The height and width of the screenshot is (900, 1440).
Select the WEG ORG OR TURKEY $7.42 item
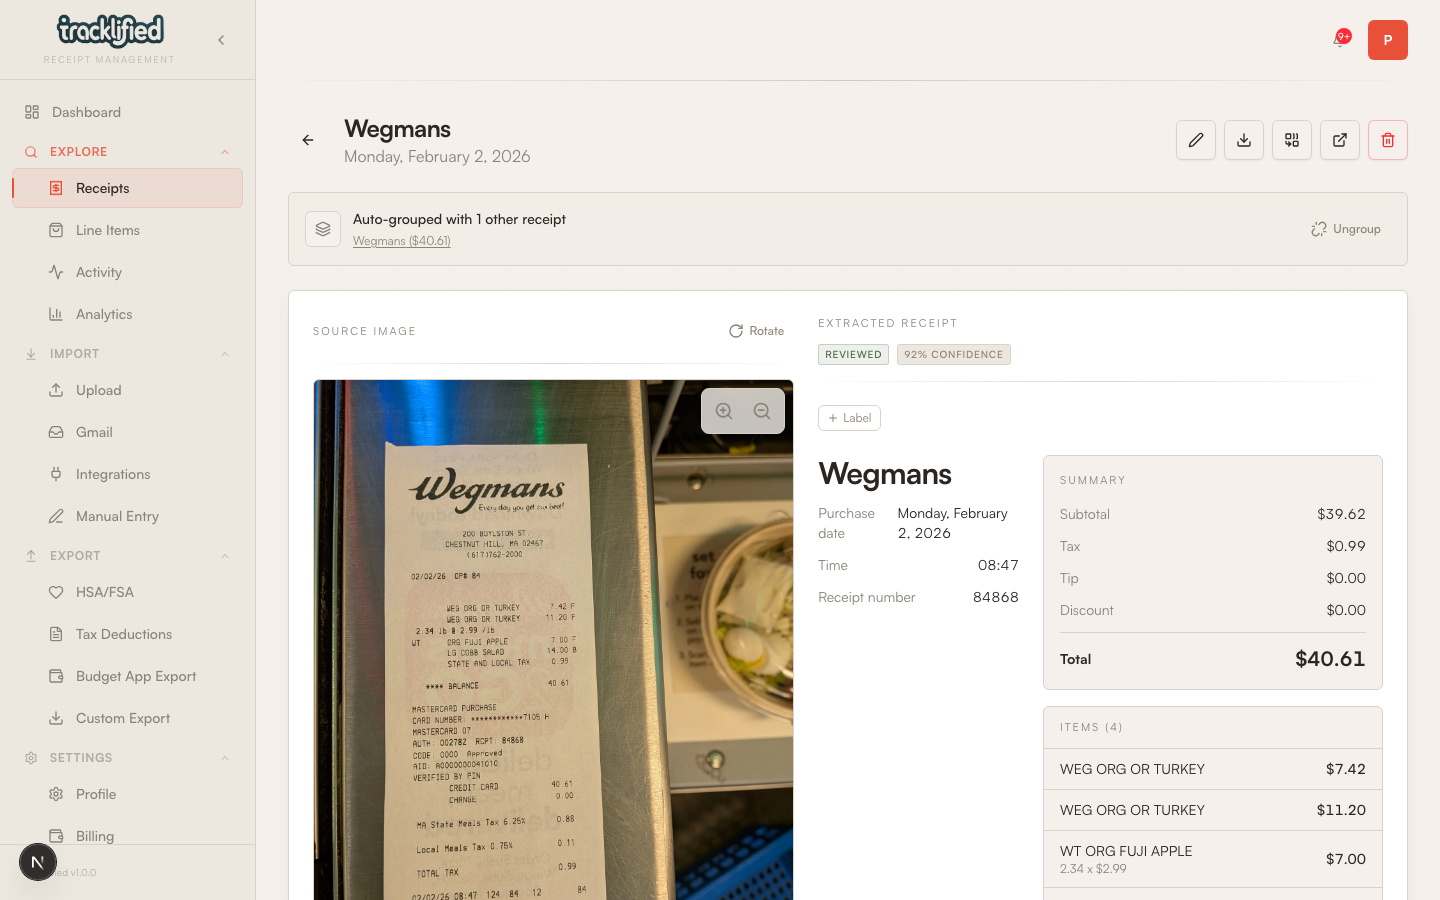(1213, 769)
